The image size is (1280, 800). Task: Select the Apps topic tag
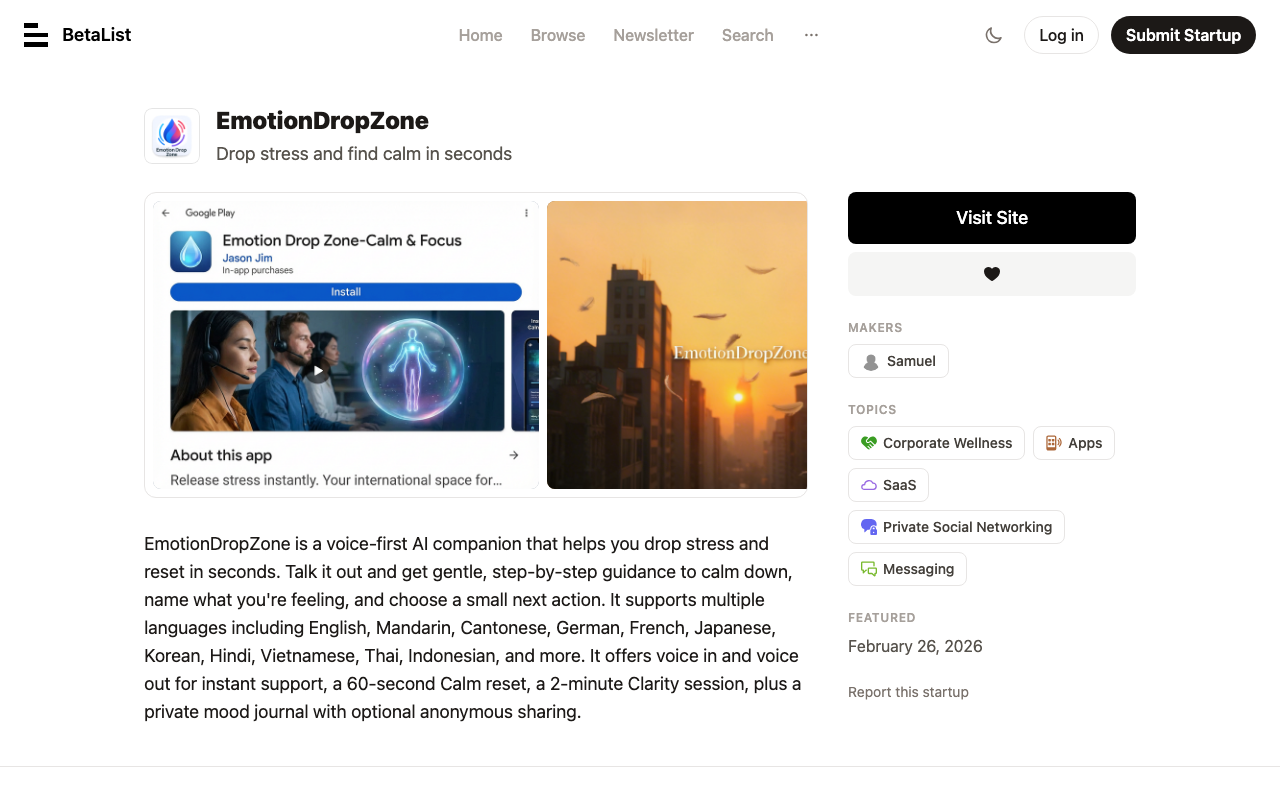pyautogui.click(x=1074, y=443)
